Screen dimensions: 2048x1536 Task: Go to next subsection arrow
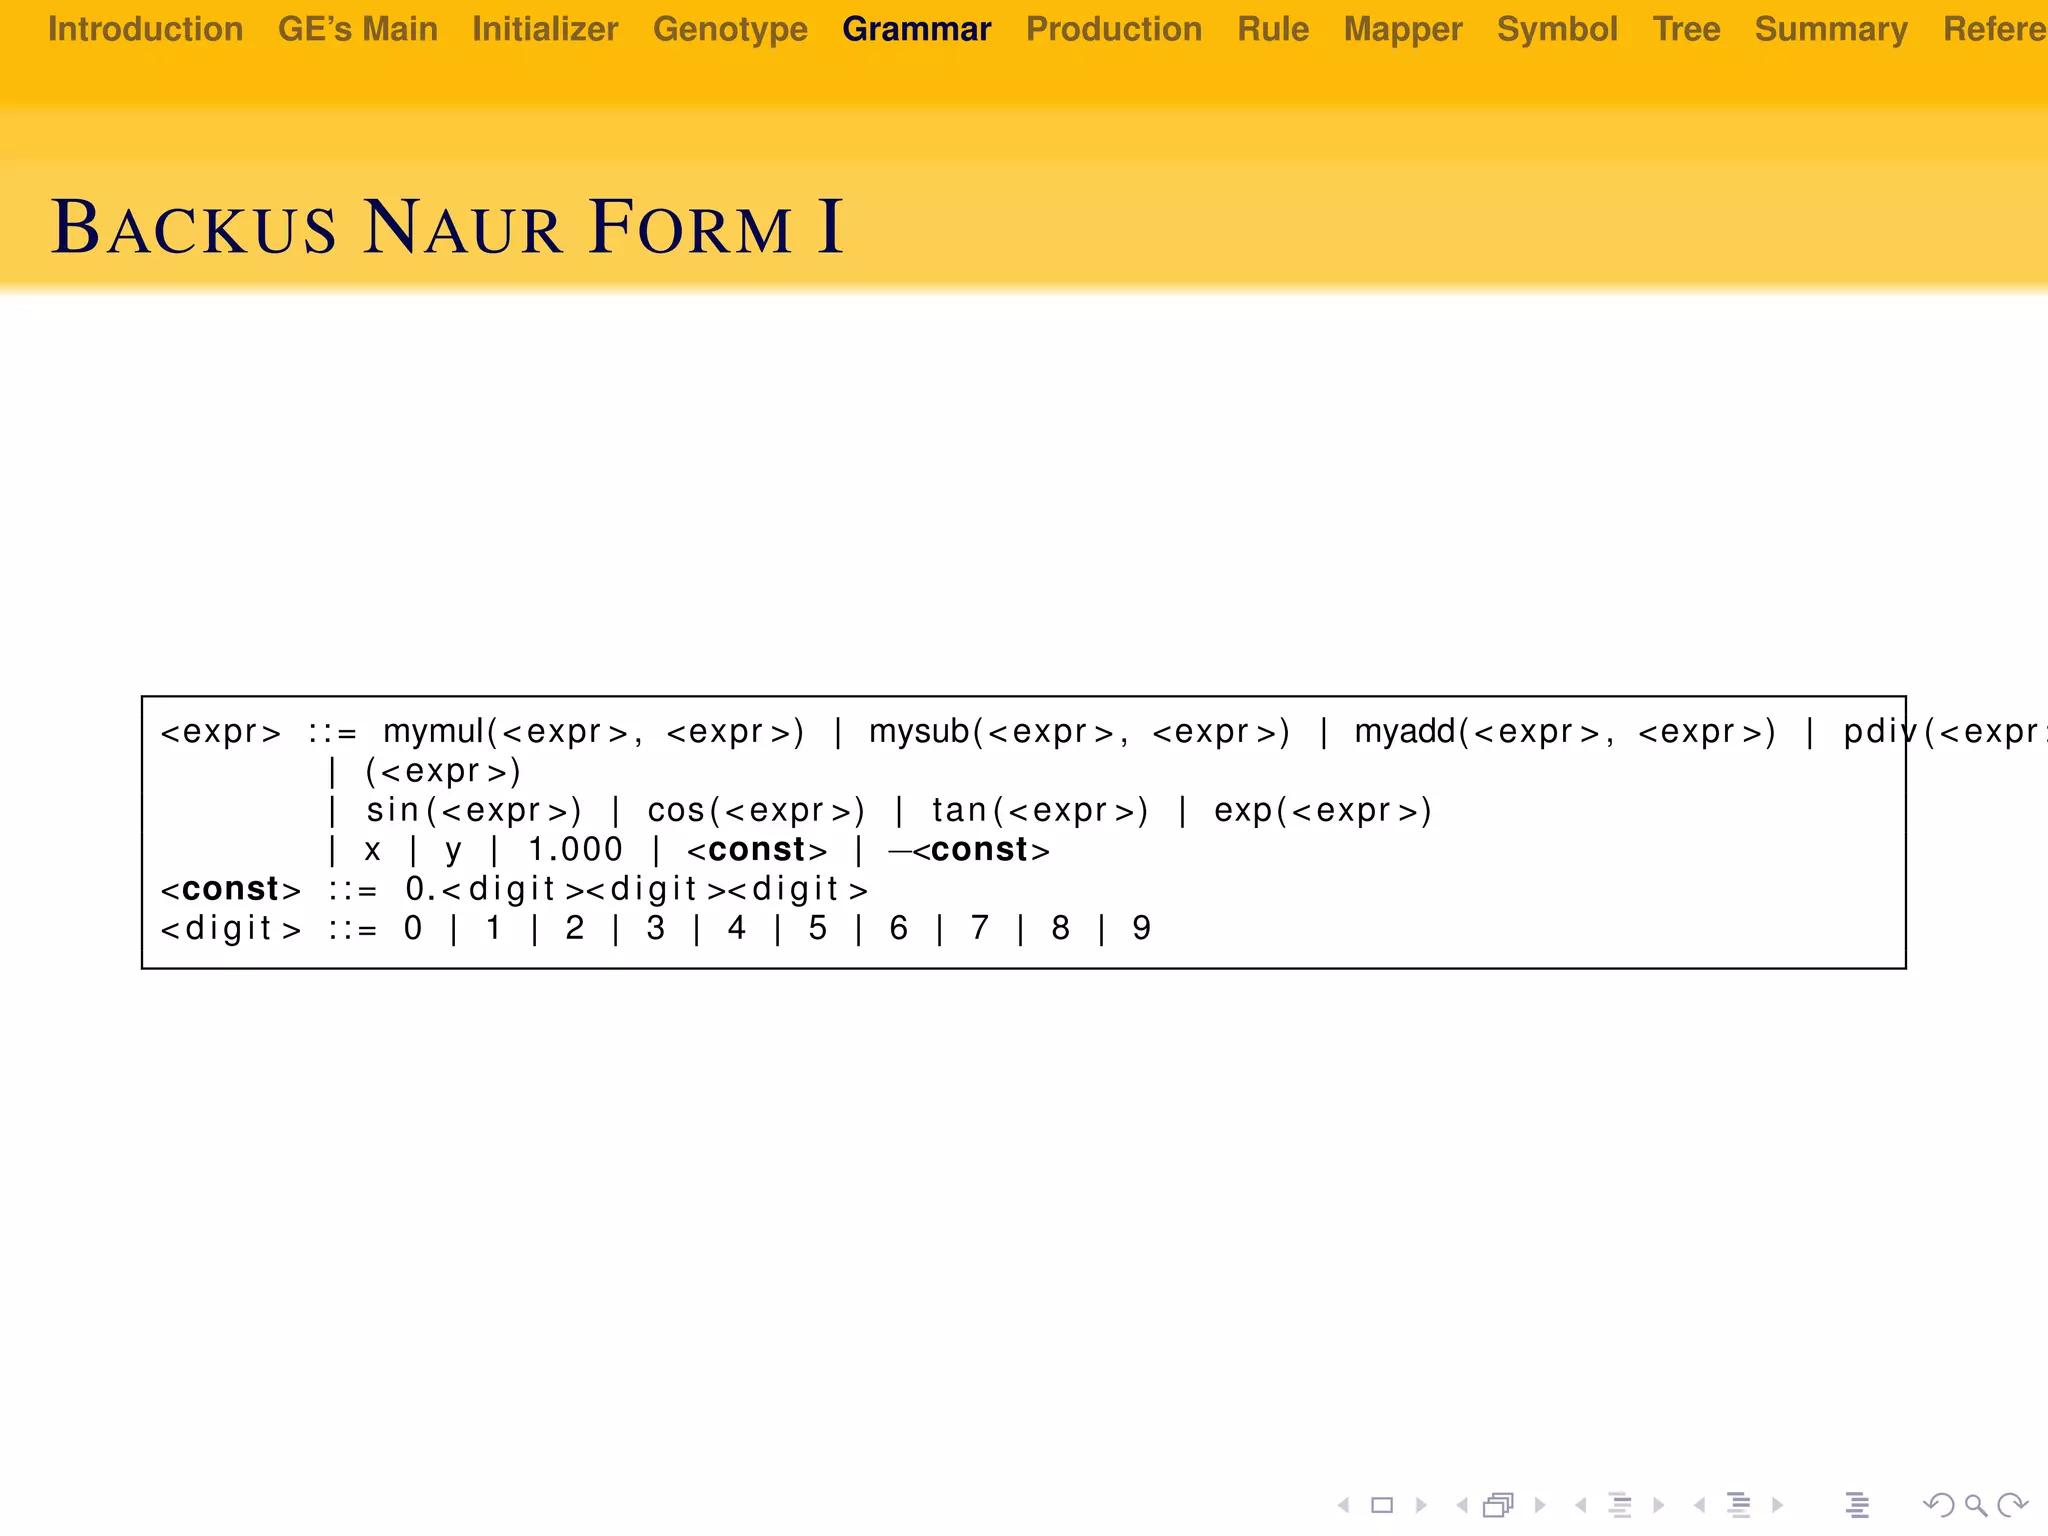point(1659,1505)
